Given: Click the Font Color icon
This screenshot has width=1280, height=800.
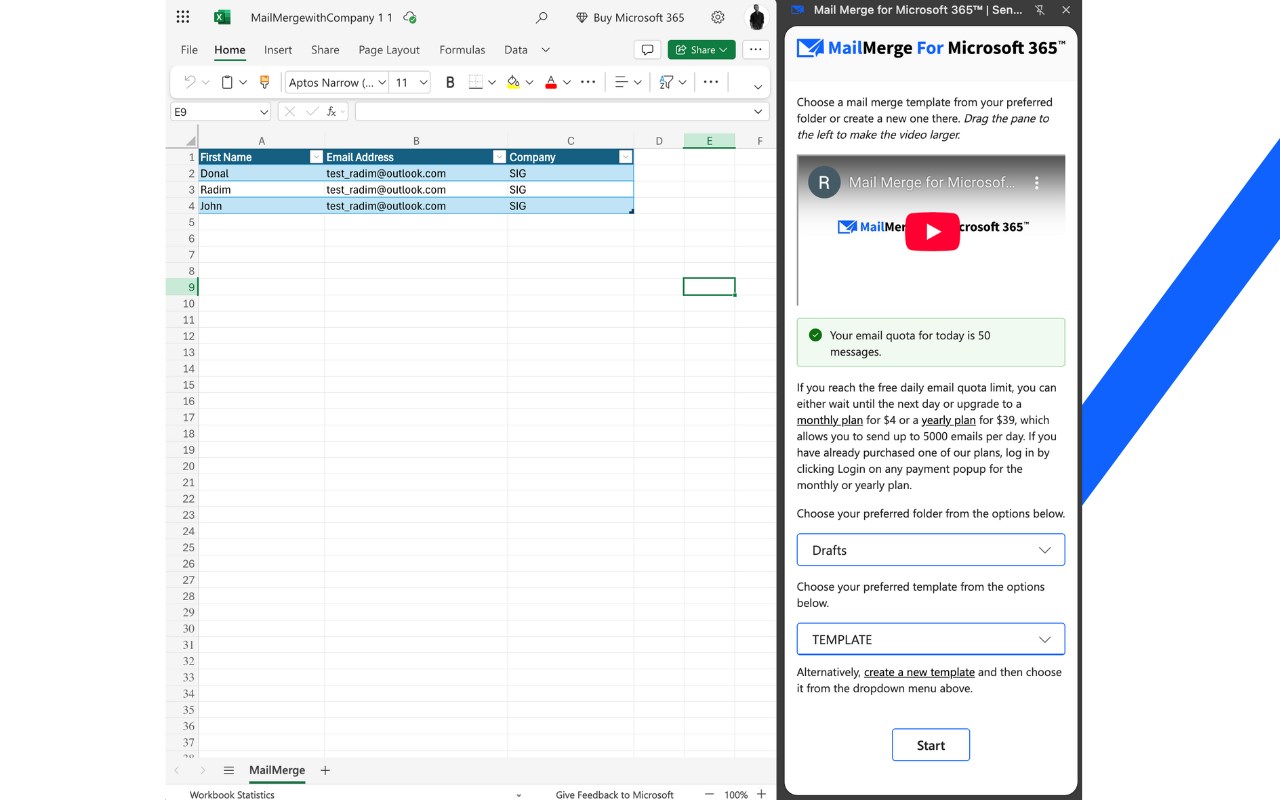Looking at the screenshot, I should (x=551, y=81).
